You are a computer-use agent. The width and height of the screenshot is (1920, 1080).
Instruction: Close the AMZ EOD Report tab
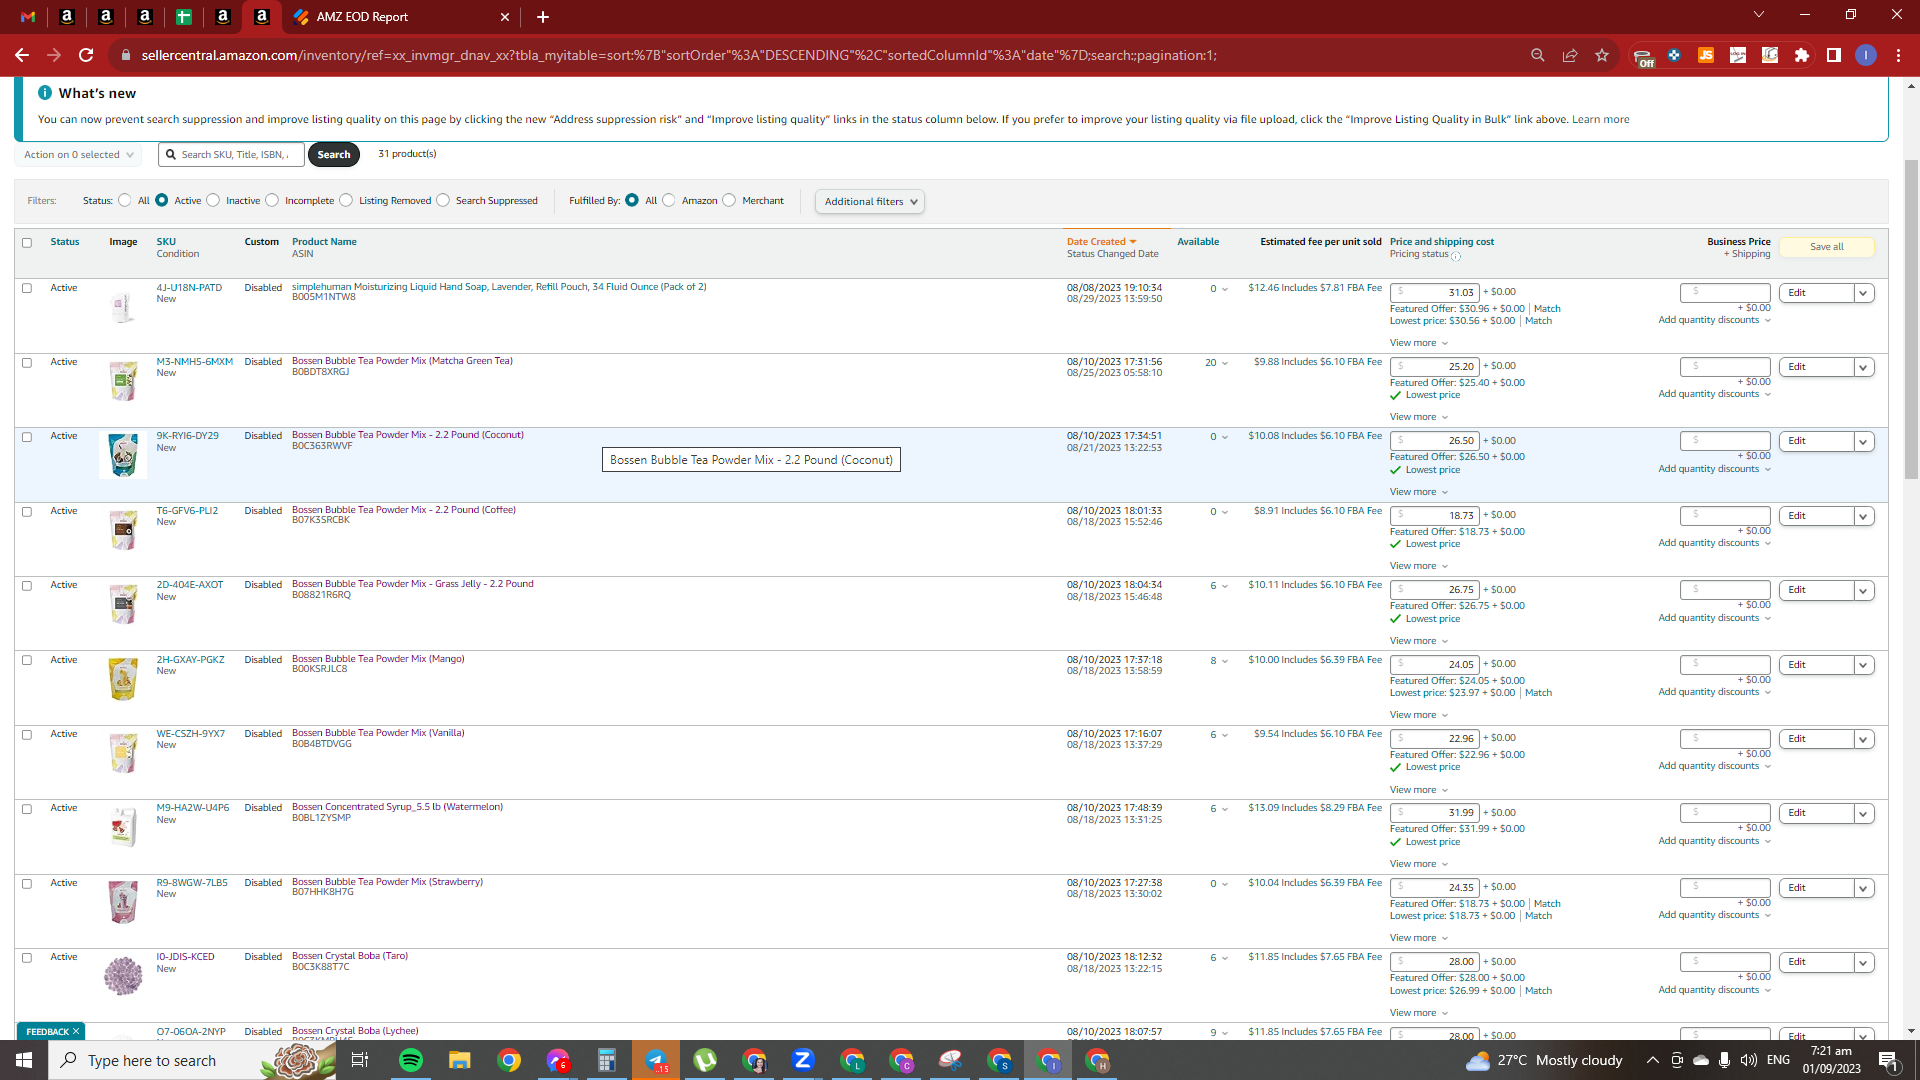click(505, 17)
